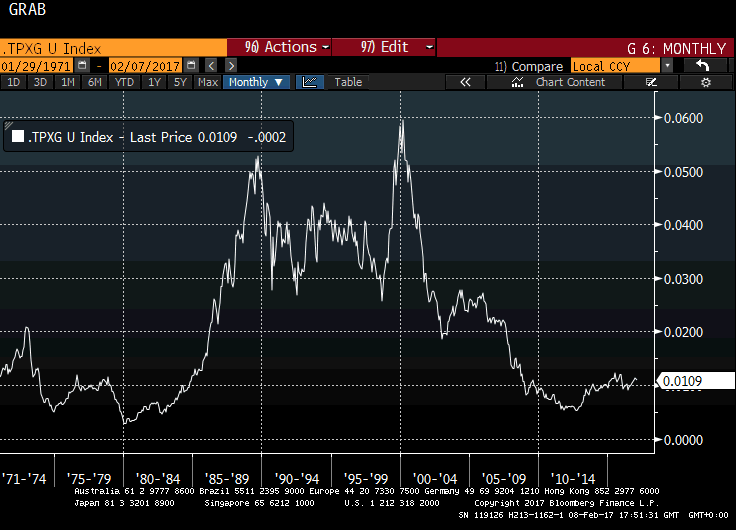Click the '90-'94 x-axis label
Image resolution: width=736 pixels, height=530 pixels.
(296, 479)
